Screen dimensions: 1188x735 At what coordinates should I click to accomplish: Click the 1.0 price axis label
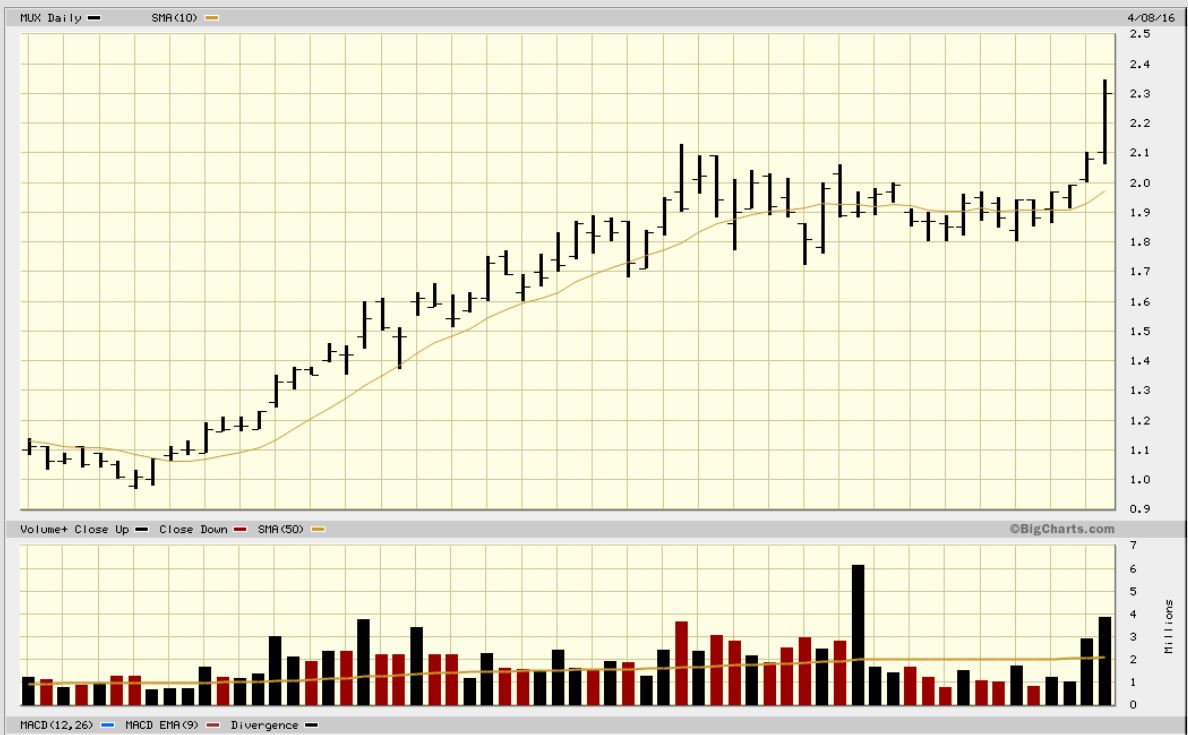[x=1140, y=480]
